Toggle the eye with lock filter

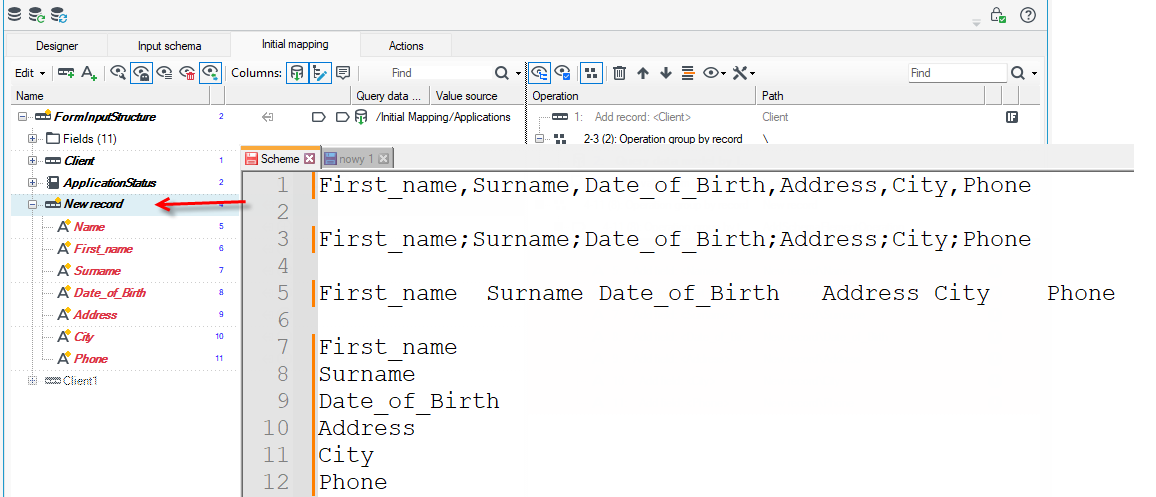pos(142,73)
